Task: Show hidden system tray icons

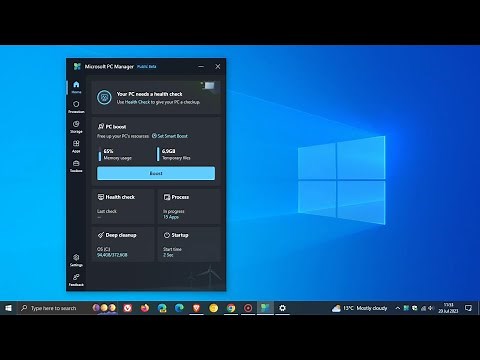Action: click(x=398, y=308)
